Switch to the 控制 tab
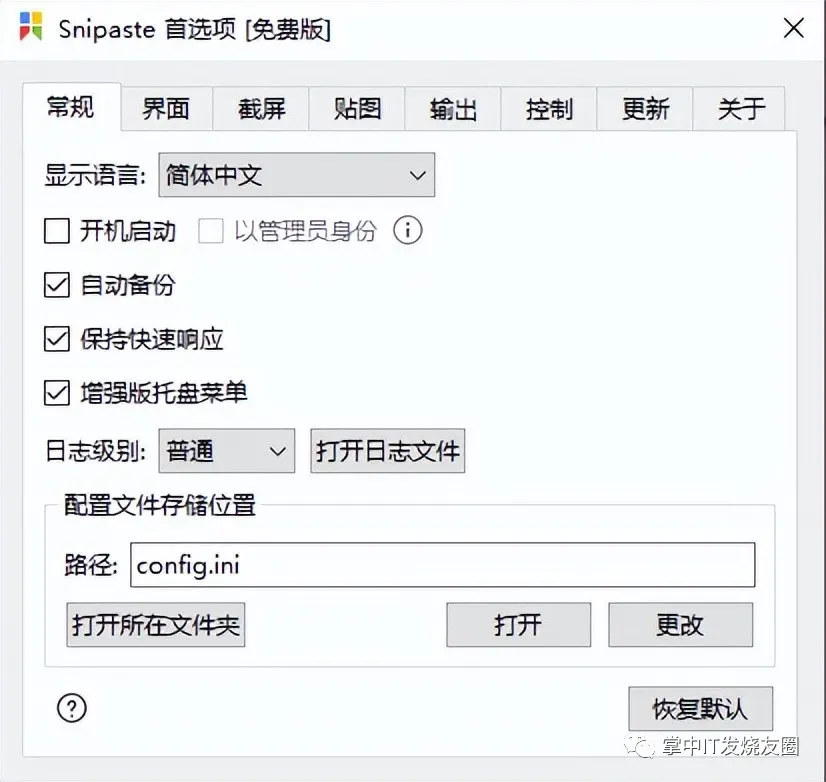The image size is (826, 782). click(x=549, y=109)
